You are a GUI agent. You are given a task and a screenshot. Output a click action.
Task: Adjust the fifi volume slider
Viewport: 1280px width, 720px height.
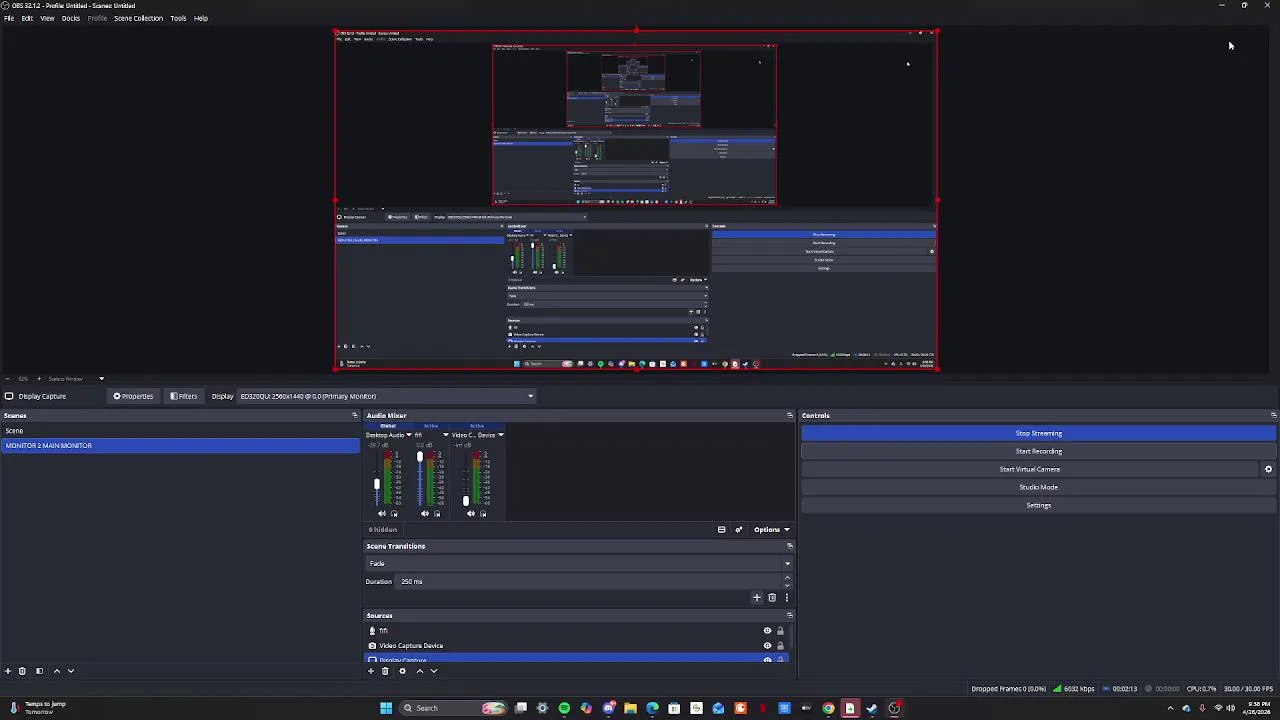[420, 457]
